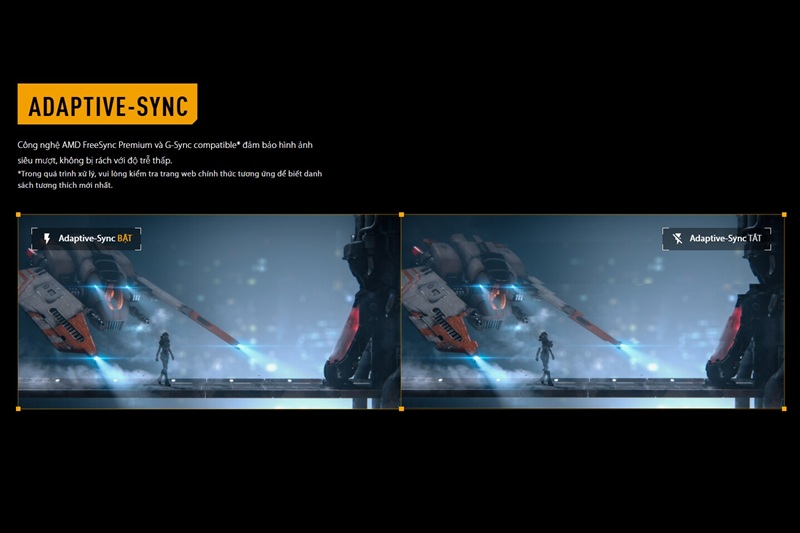This screenshot has height=533, width=800.
Task: Click the ADAPTIVE-SYNC orange heading banner
Action: [x=107, y=104]
